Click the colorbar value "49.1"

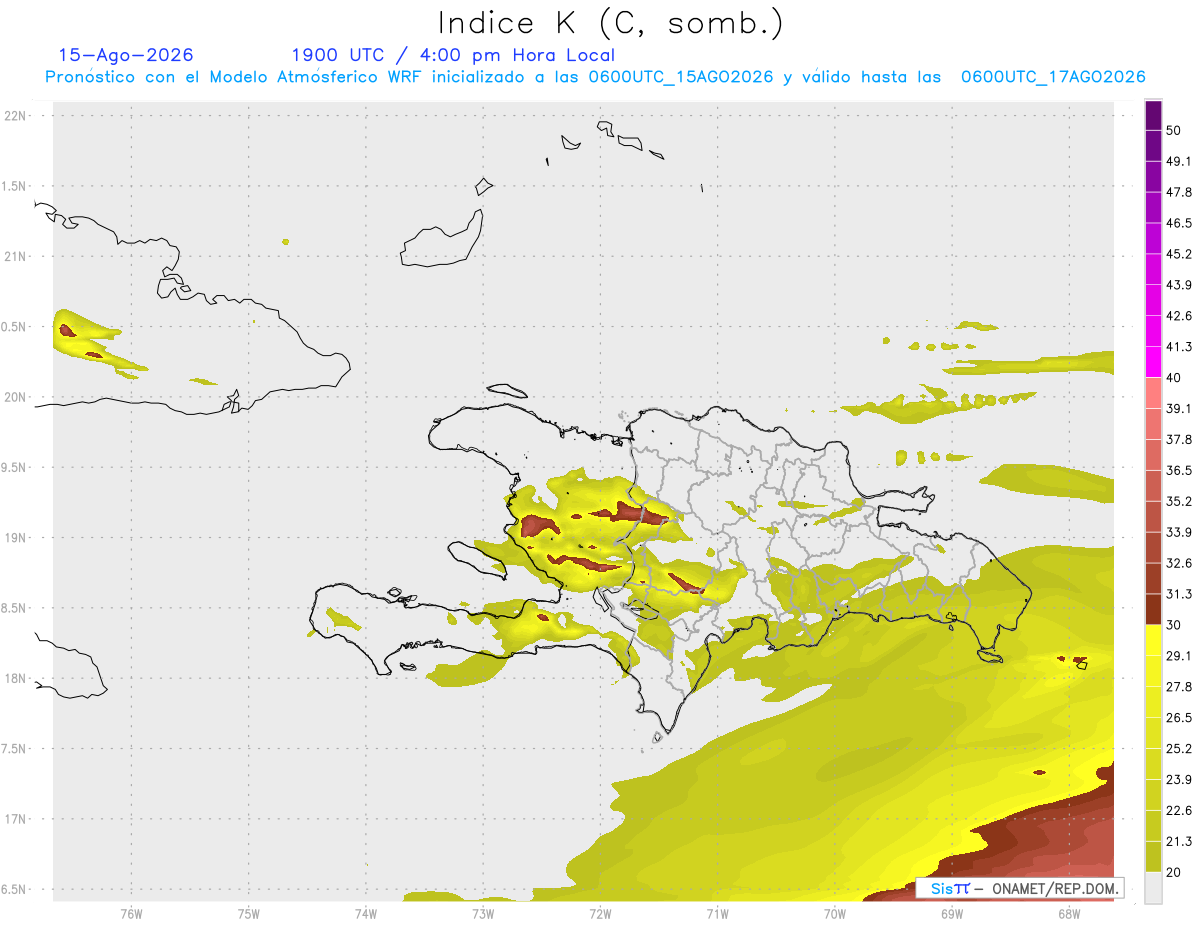pos(1179,161)
